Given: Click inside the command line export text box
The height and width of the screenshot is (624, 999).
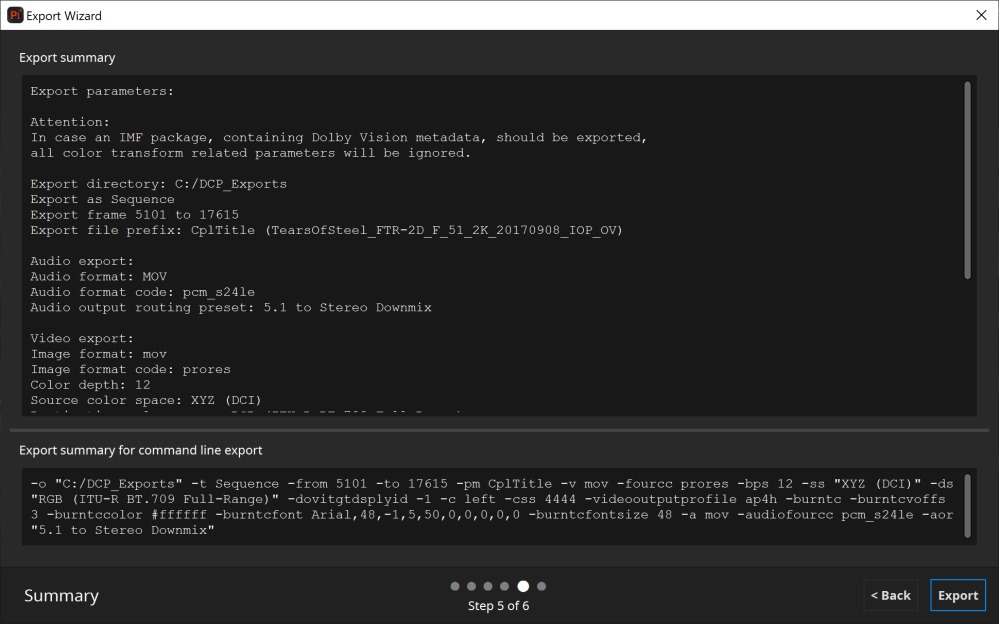Looking at the screenshot, I should [x=490, y=507].
